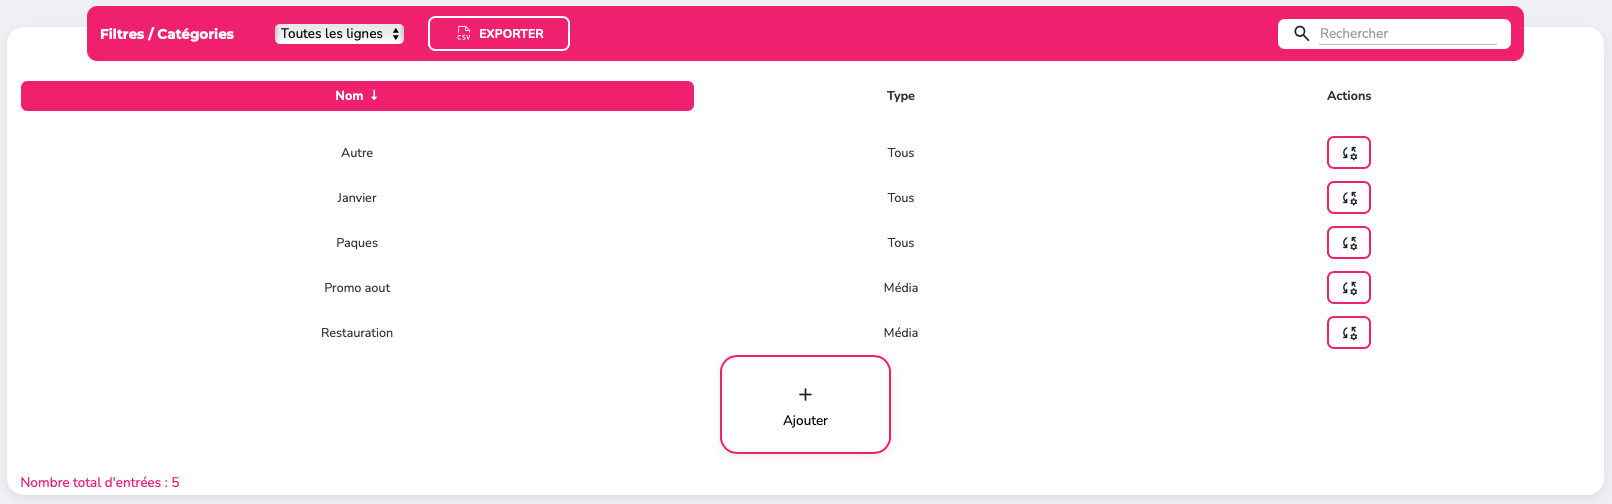Open the settings action icon for the Paques row
Screen dimensions: 1612x504
point(1349,243)
